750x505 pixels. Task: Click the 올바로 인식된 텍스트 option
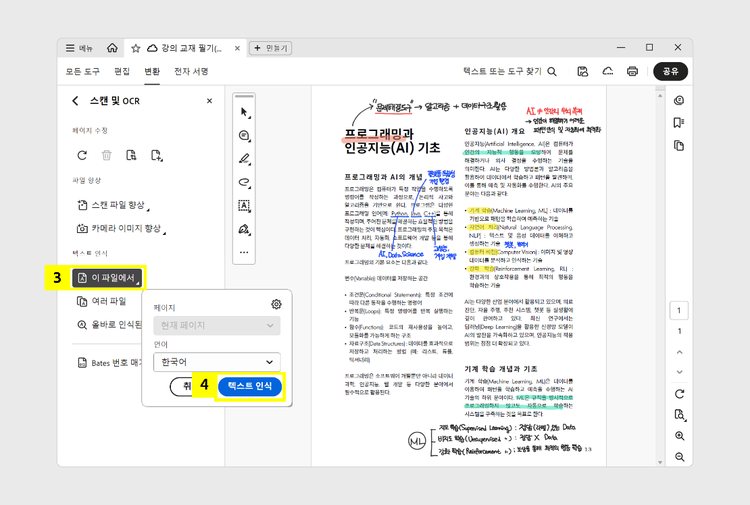pos(109,325)
